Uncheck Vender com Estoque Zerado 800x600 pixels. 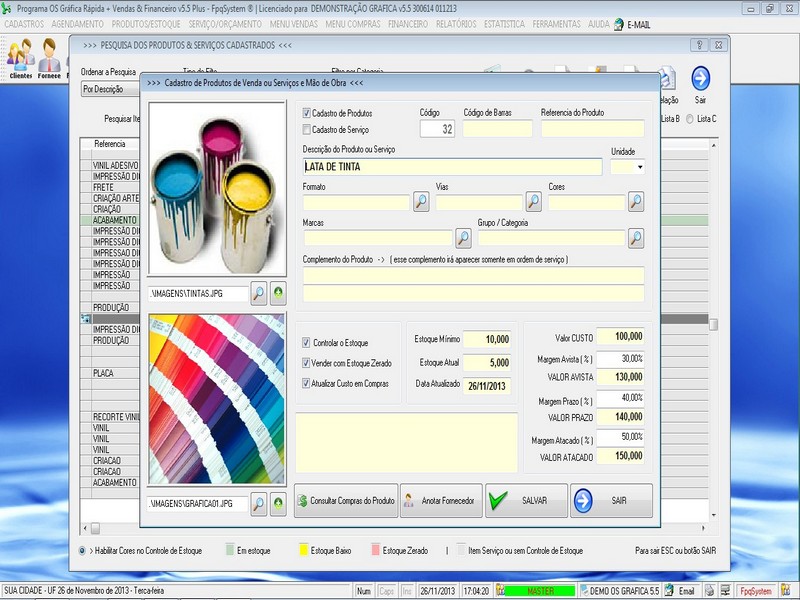[x=307, y=363]
